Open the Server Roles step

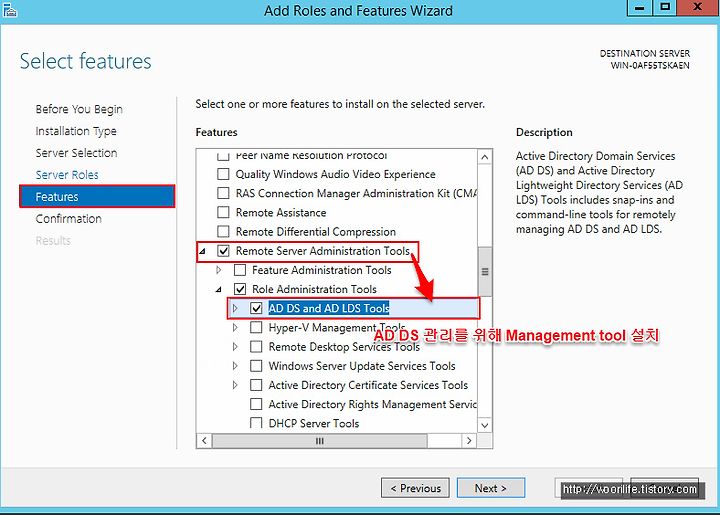coord(67,175)
